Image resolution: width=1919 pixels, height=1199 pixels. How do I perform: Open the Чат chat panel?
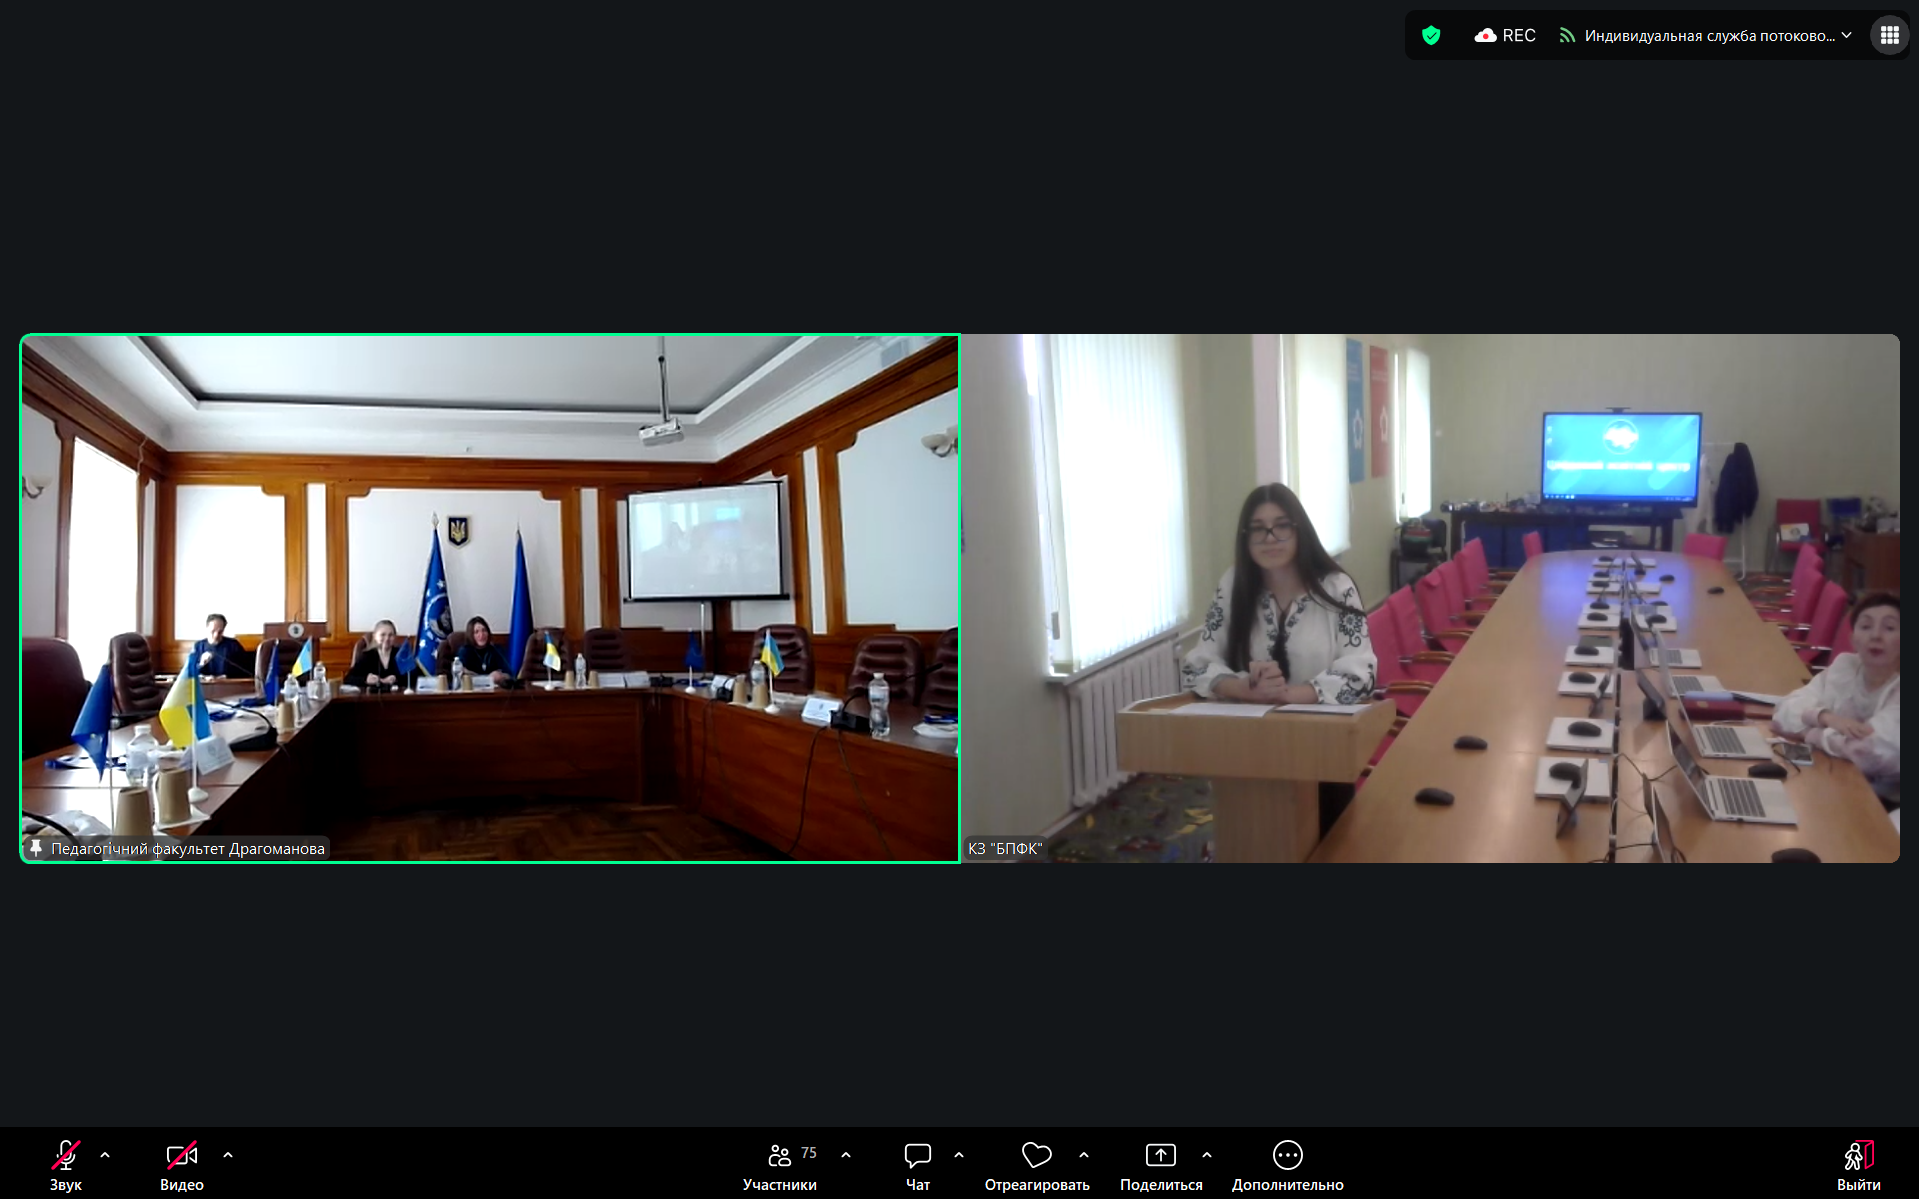(917, 1164)
